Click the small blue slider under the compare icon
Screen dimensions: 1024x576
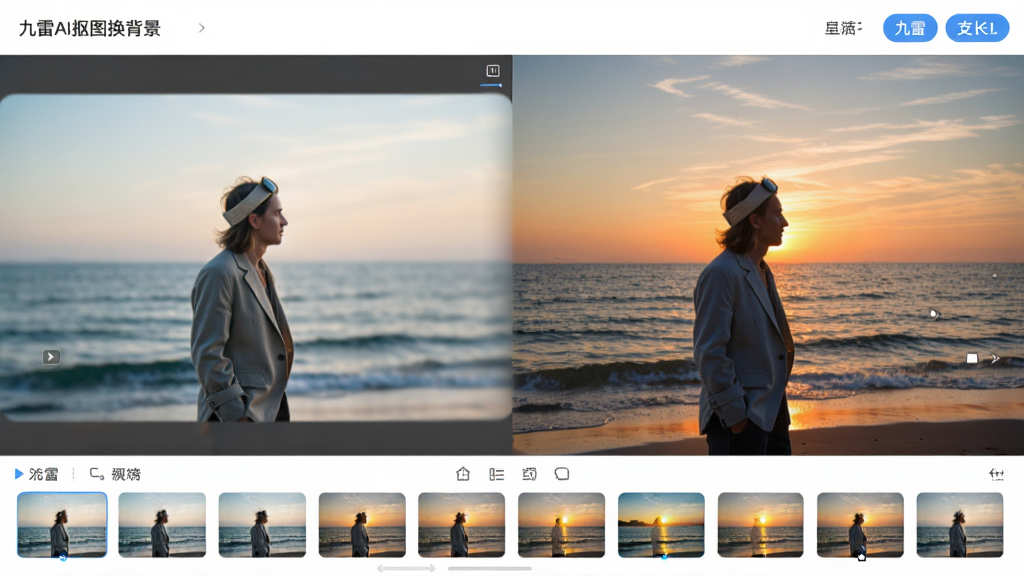tap(491, 85)
